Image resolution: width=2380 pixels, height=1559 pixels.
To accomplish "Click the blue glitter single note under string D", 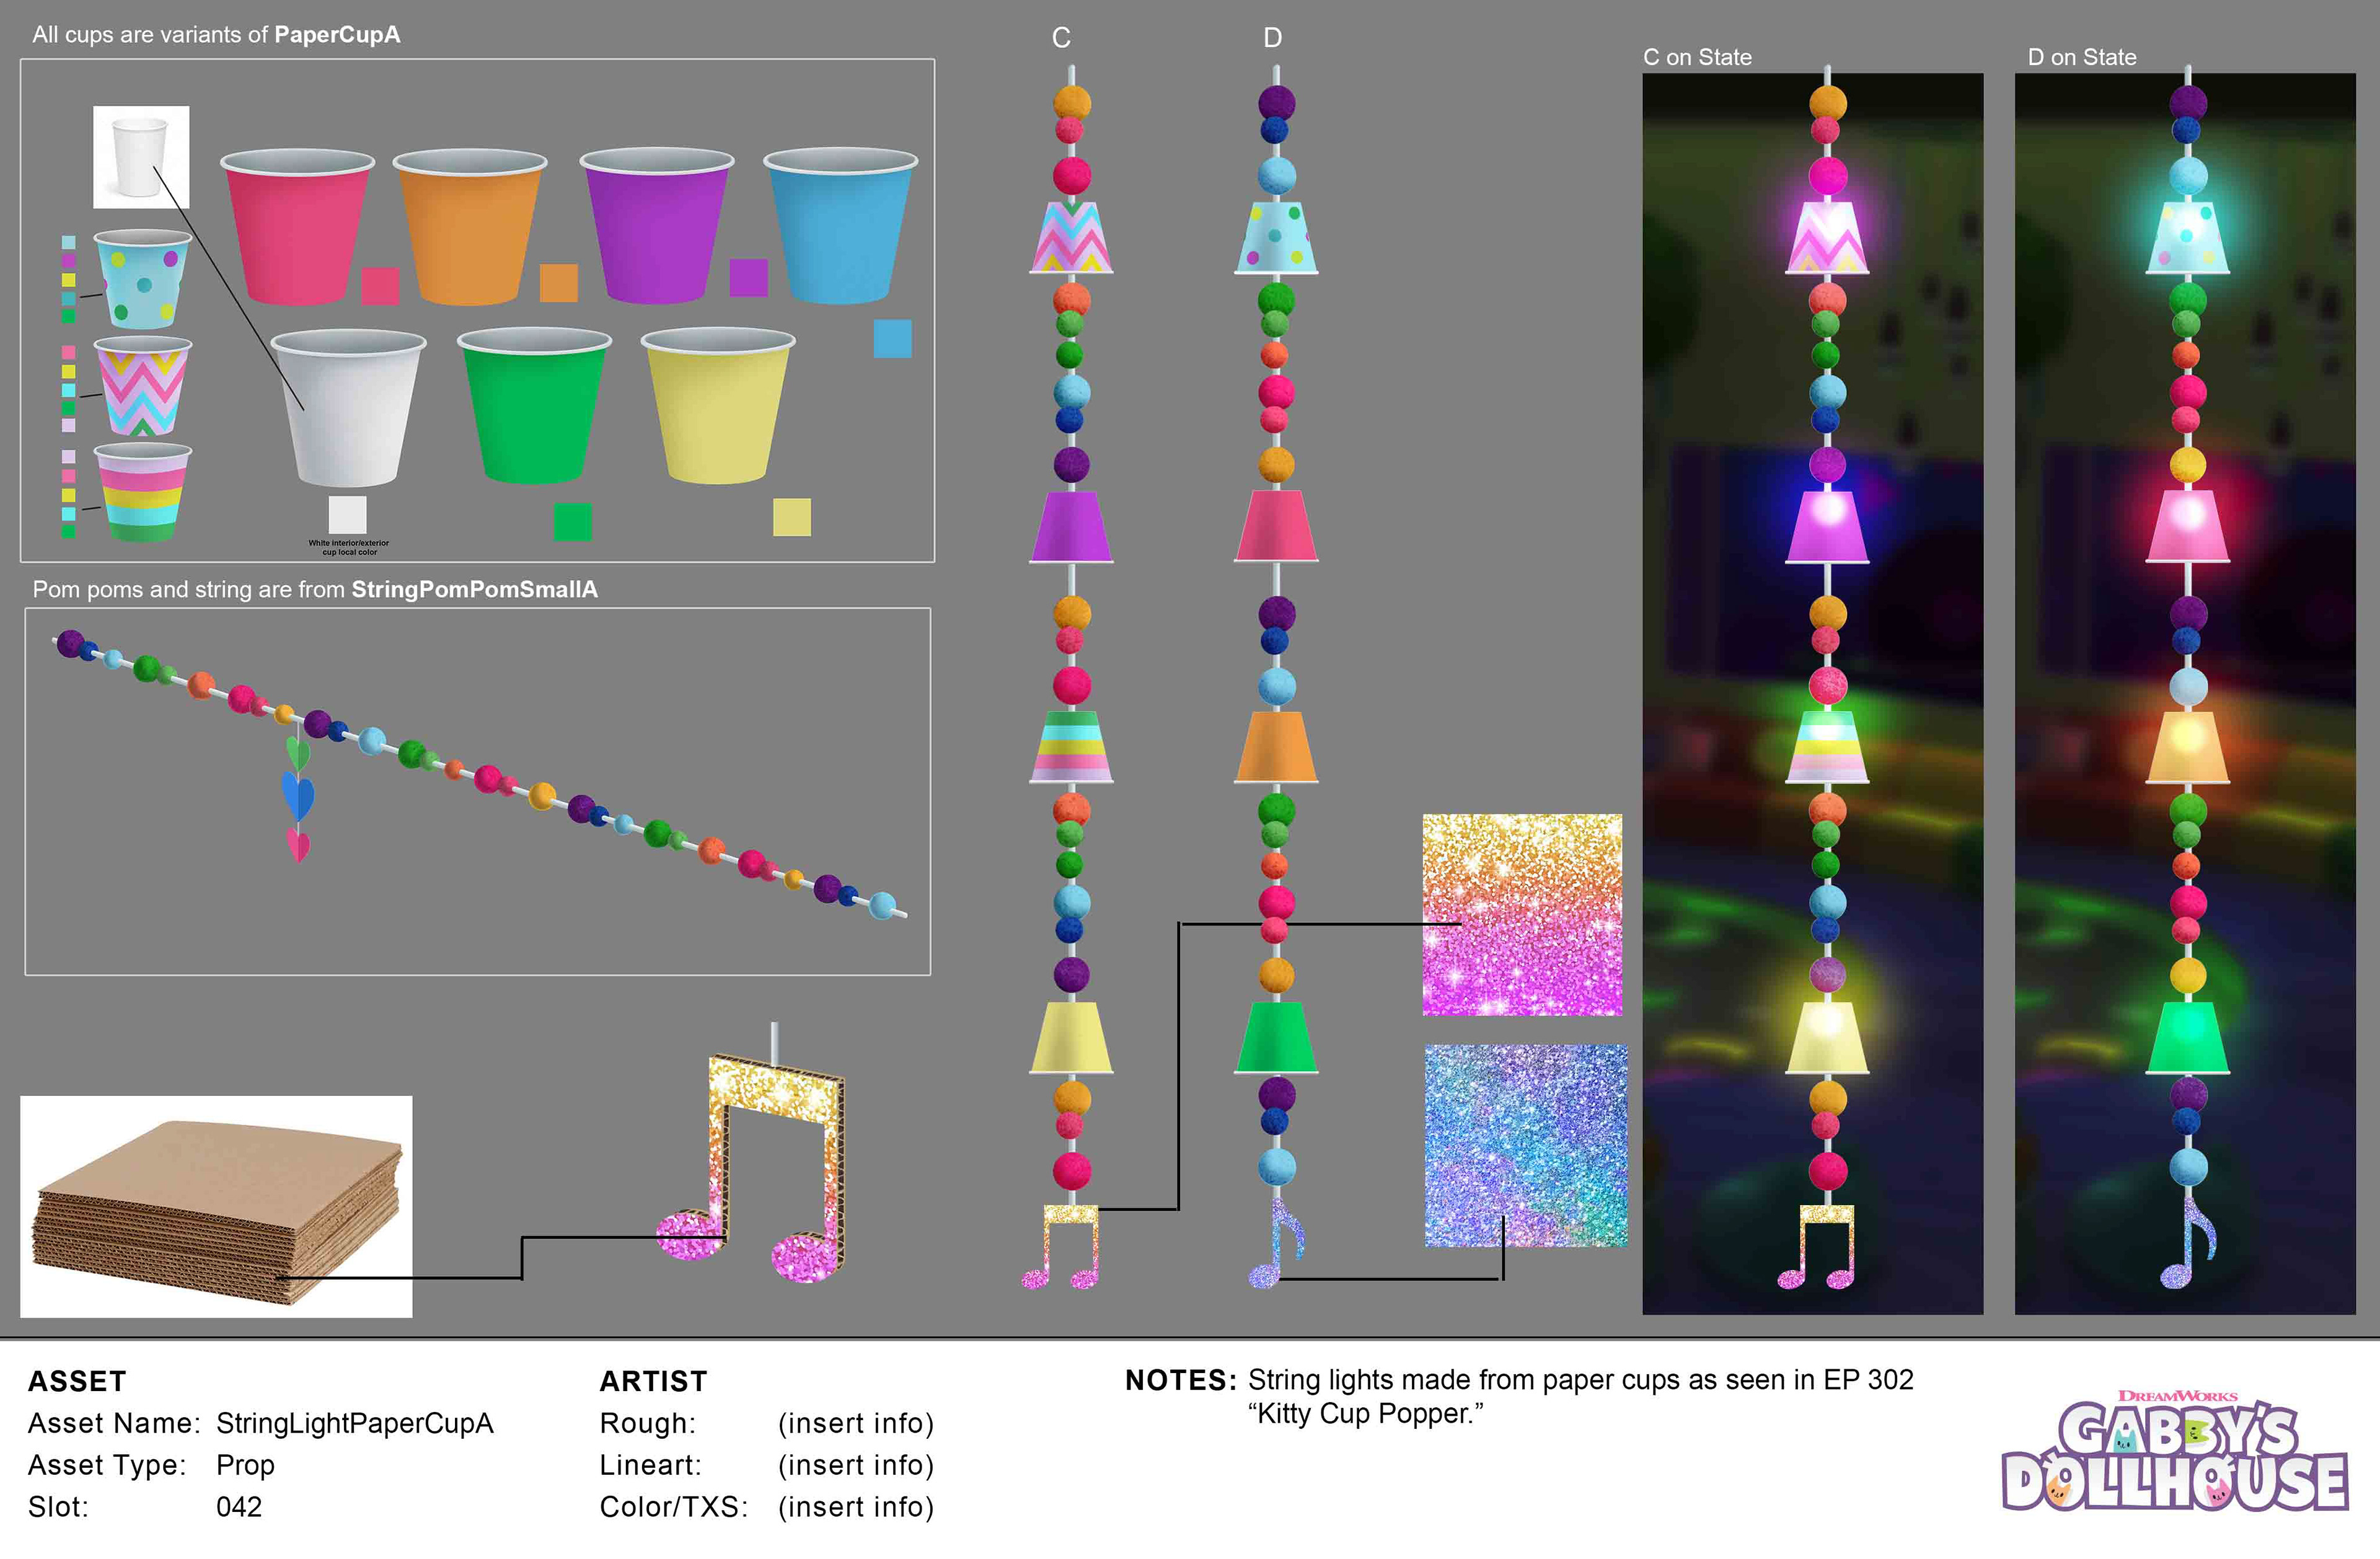I will 1277,1243.
